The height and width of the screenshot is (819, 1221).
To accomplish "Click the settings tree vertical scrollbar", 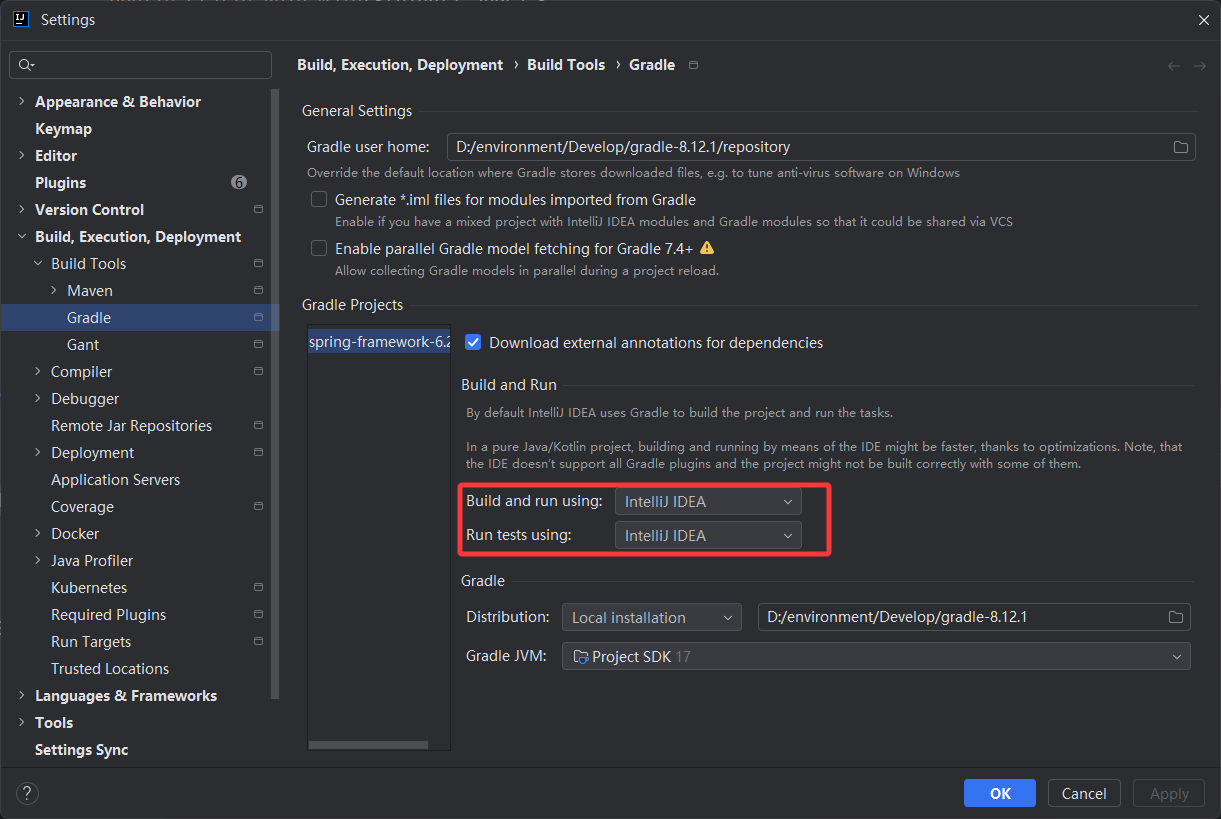I will [275, 395].
